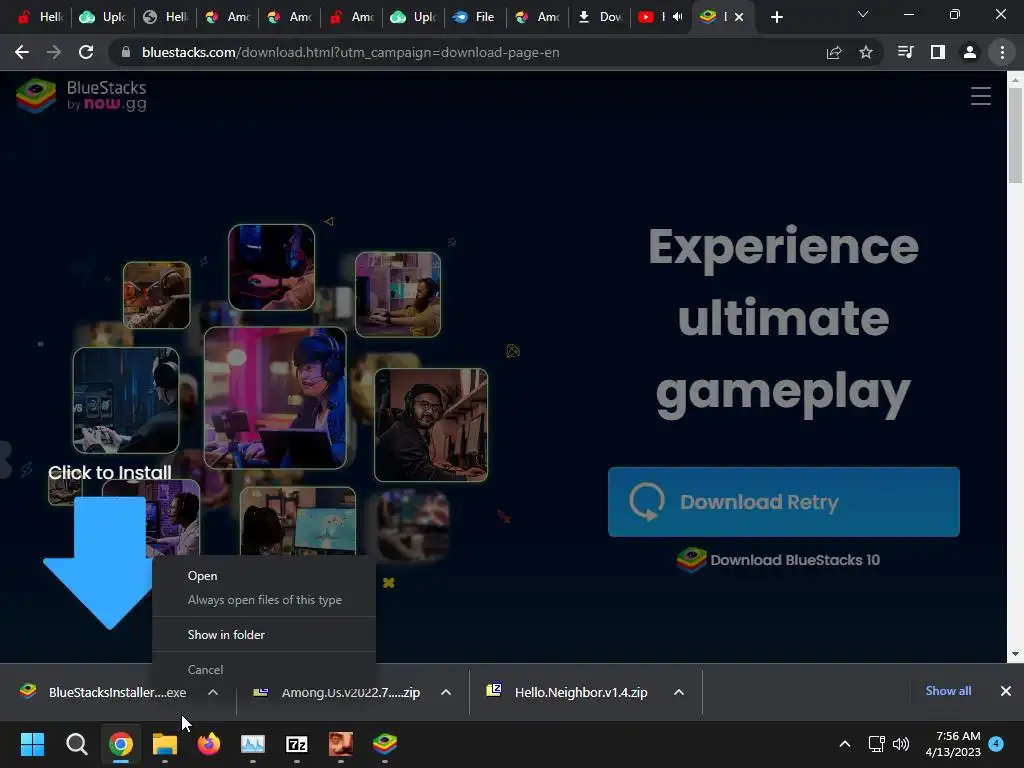Screen dimensions: 1024x768
Task: Open the BlueStacks taskbar icon
Action: click(x=385, y=744)
